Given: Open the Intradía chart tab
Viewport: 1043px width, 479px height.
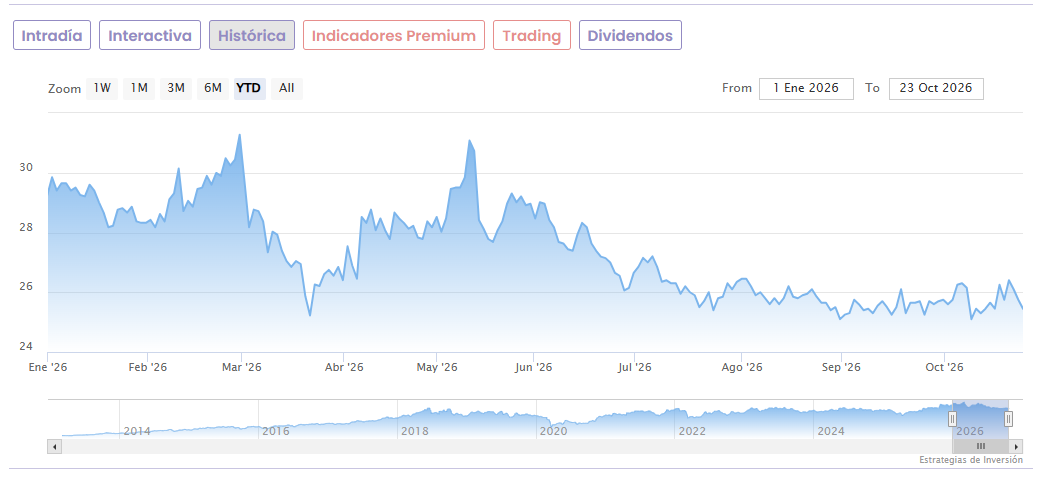Looking at the screenshot, I should [52, 35].
